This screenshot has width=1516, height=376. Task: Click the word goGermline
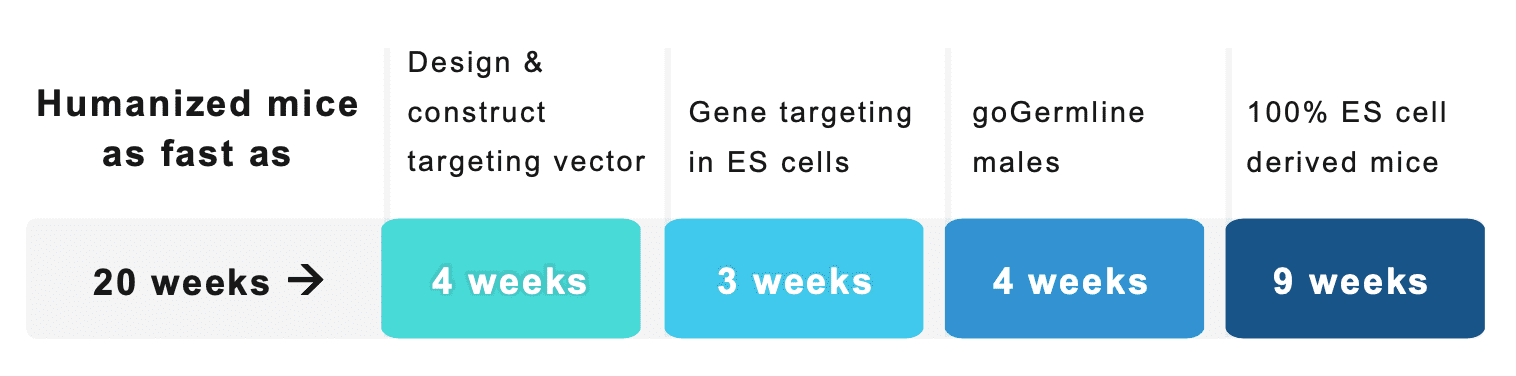(1058, 113)
